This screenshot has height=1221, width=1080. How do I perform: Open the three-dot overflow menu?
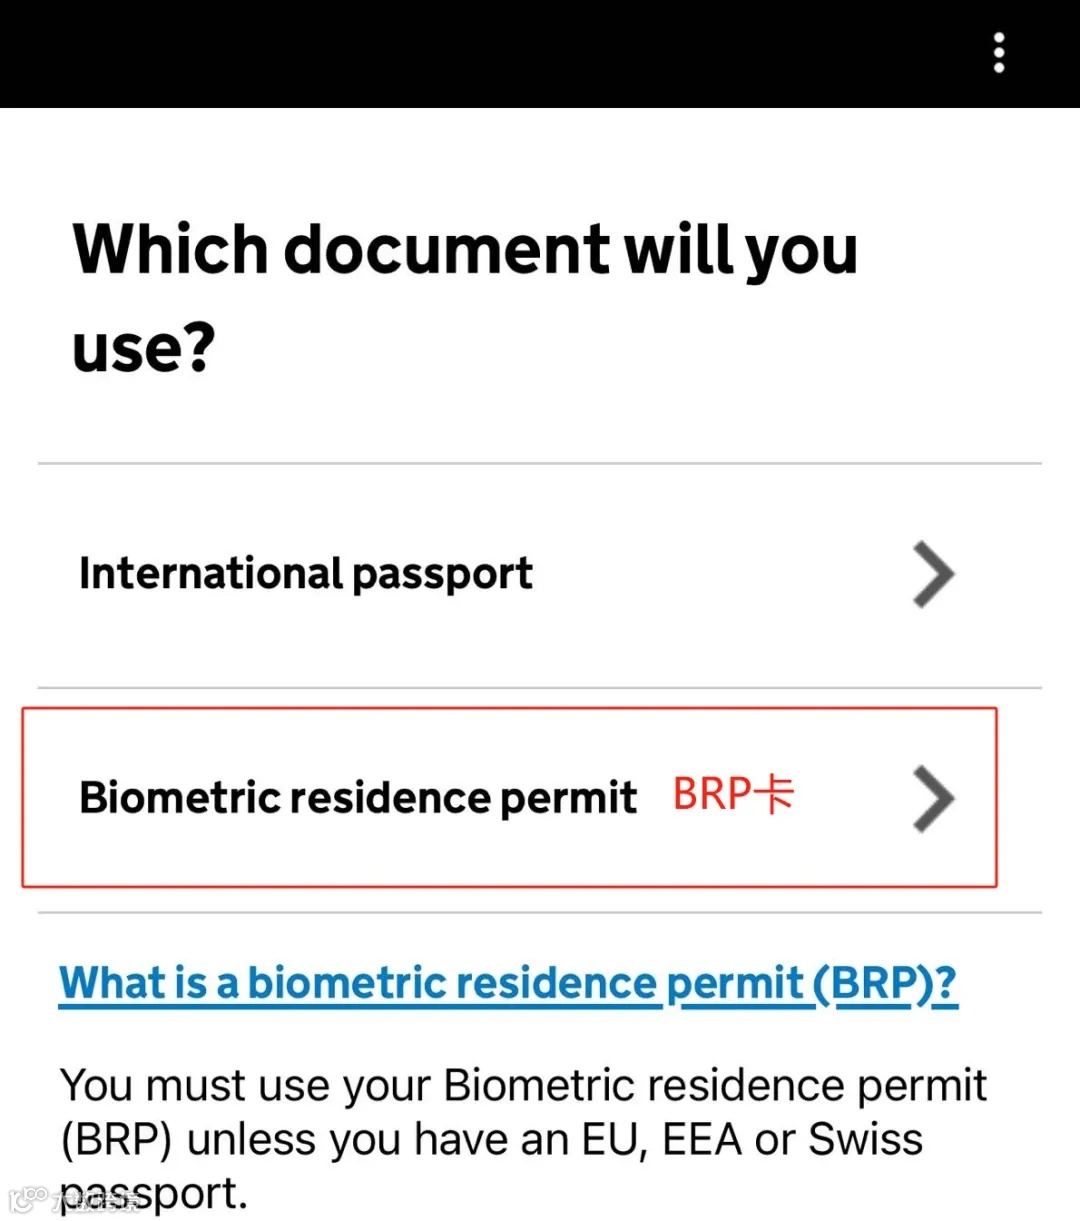[x=998, y=53]
